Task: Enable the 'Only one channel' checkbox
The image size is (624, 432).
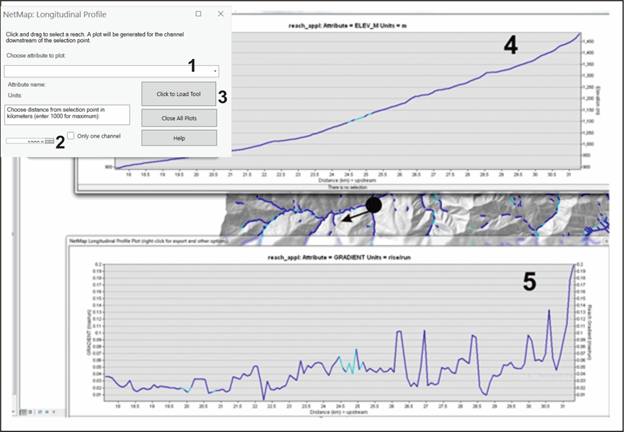Action: point(70,136)
